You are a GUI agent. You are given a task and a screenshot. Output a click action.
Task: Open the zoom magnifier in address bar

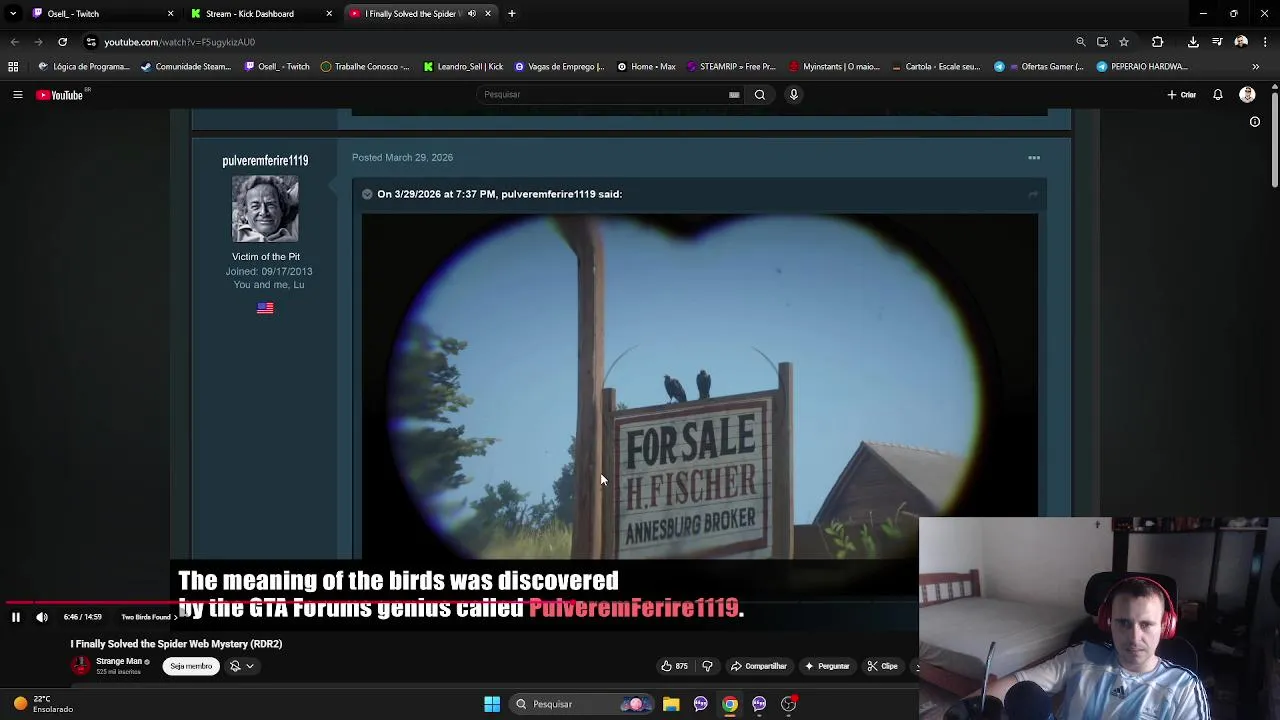click(1081, 42)
